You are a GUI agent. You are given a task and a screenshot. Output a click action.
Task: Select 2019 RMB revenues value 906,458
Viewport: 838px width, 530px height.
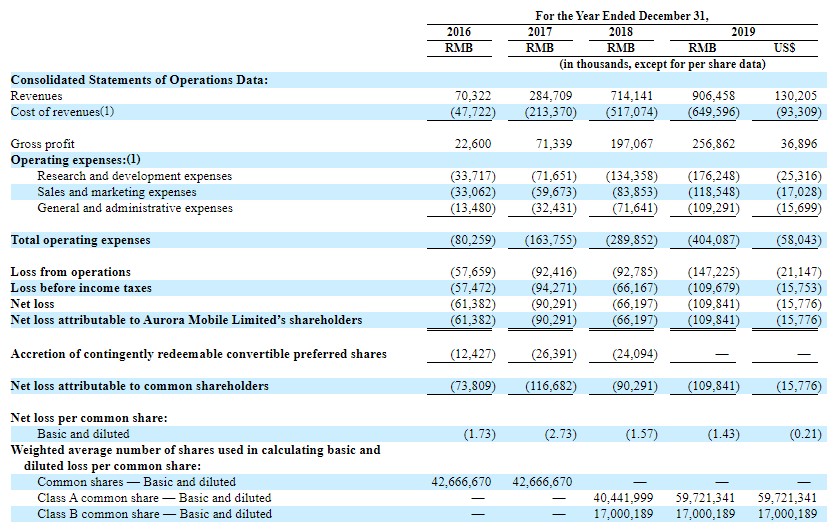point(713,96)
